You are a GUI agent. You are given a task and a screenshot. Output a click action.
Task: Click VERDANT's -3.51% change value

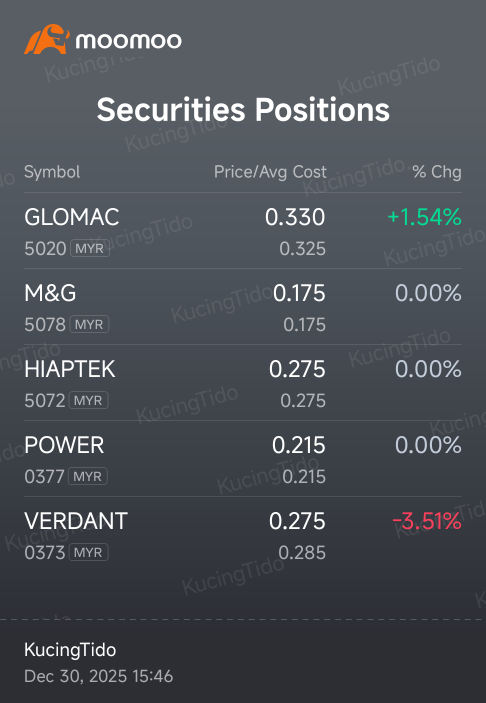point(427,521)
